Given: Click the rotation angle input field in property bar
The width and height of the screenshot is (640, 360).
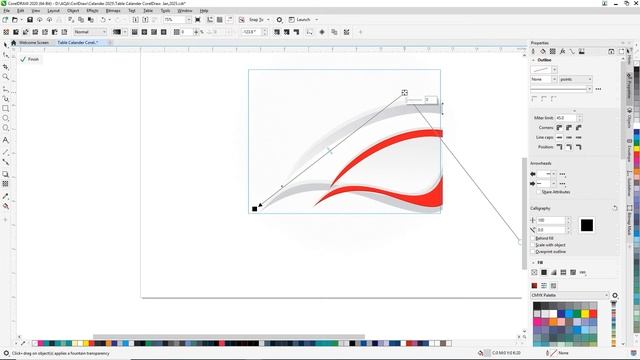Looking at the screenshot, I should click(251, 32).
